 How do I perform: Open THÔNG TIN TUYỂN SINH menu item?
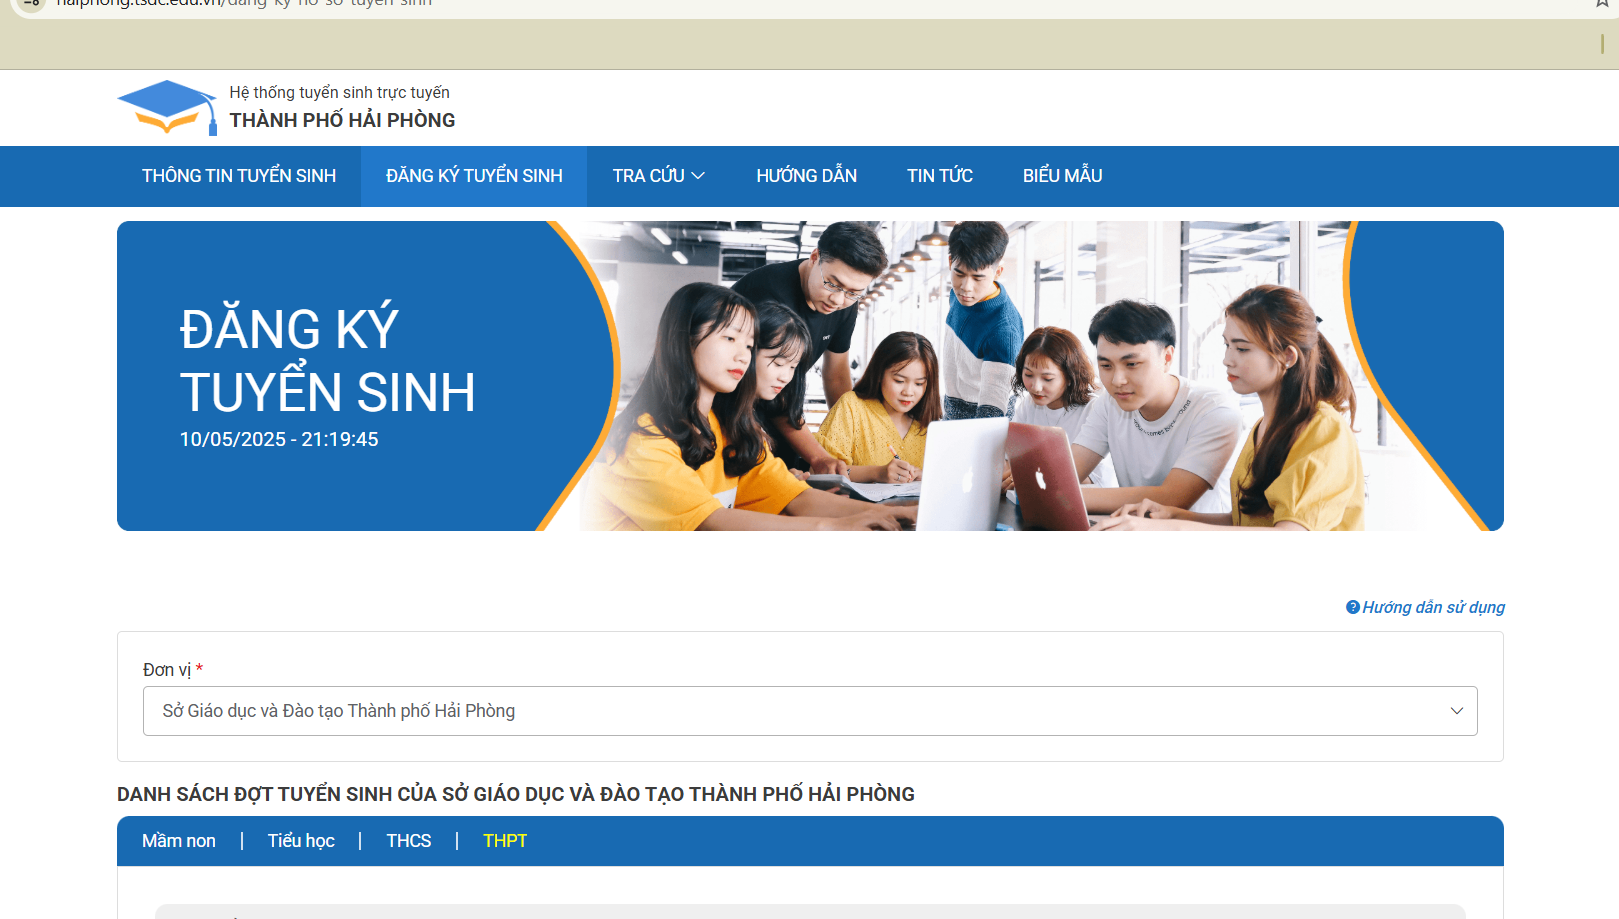(x=239, y=176)
